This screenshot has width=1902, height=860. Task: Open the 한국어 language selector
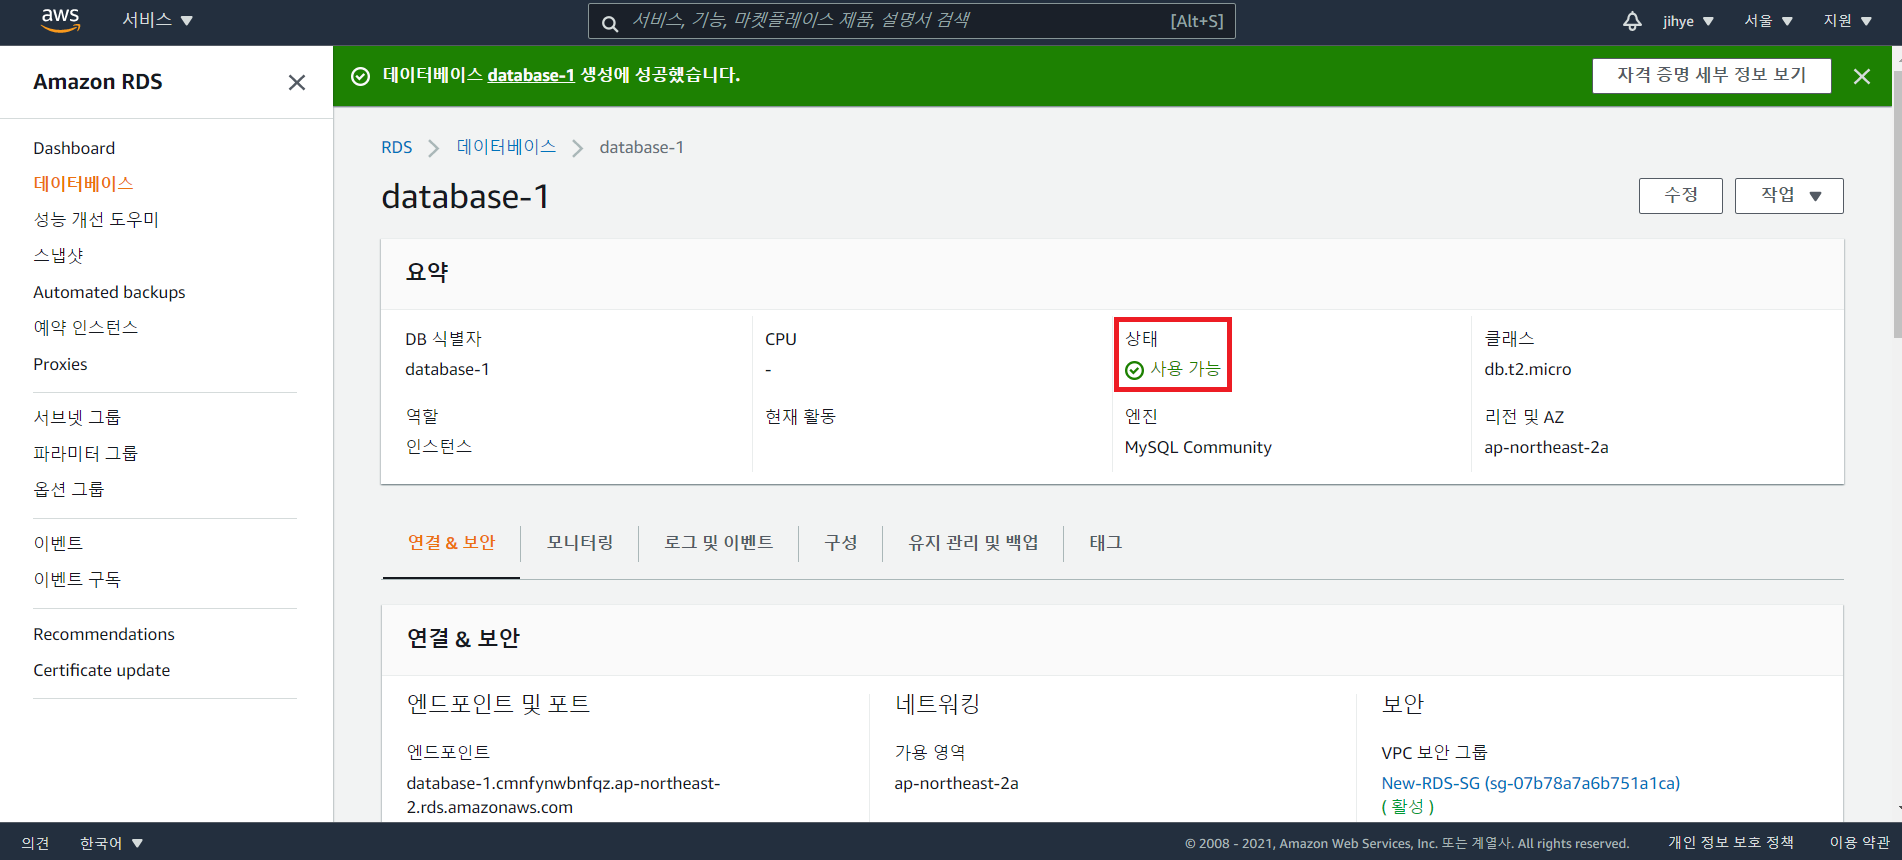(111, 843)
